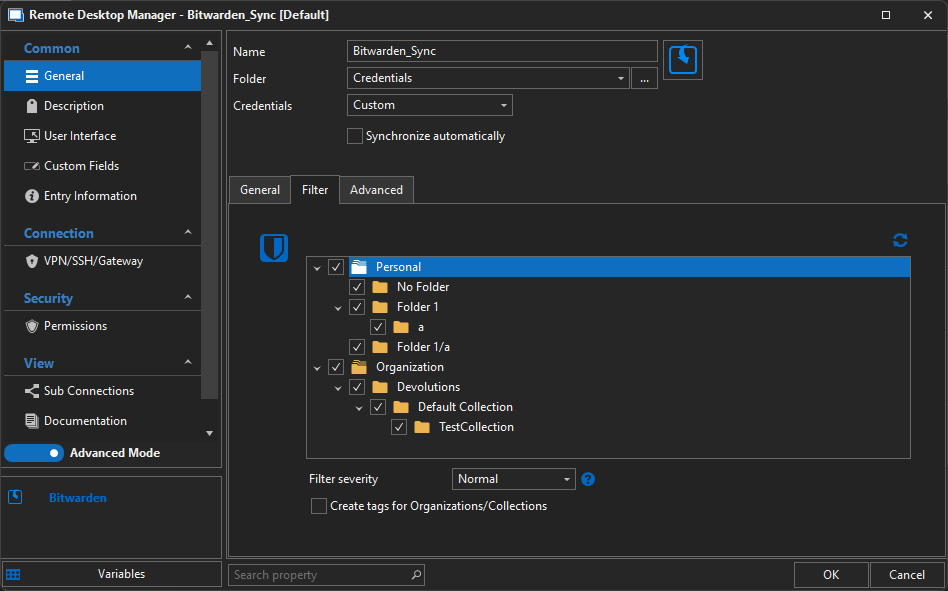This screenshot has height=591, width=948.
Task: Switch to the Advanced tab
Action: (376, 190)
